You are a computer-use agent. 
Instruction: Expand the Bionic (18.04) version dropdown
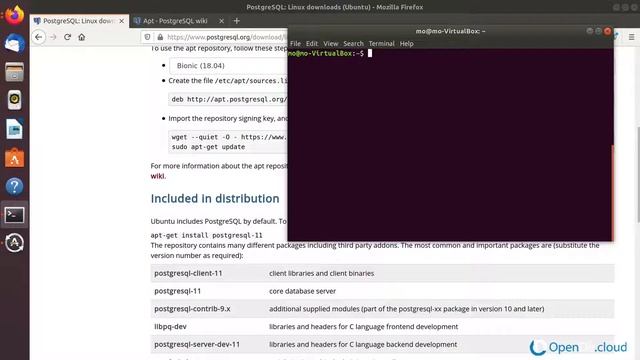[x=228, y=66]
